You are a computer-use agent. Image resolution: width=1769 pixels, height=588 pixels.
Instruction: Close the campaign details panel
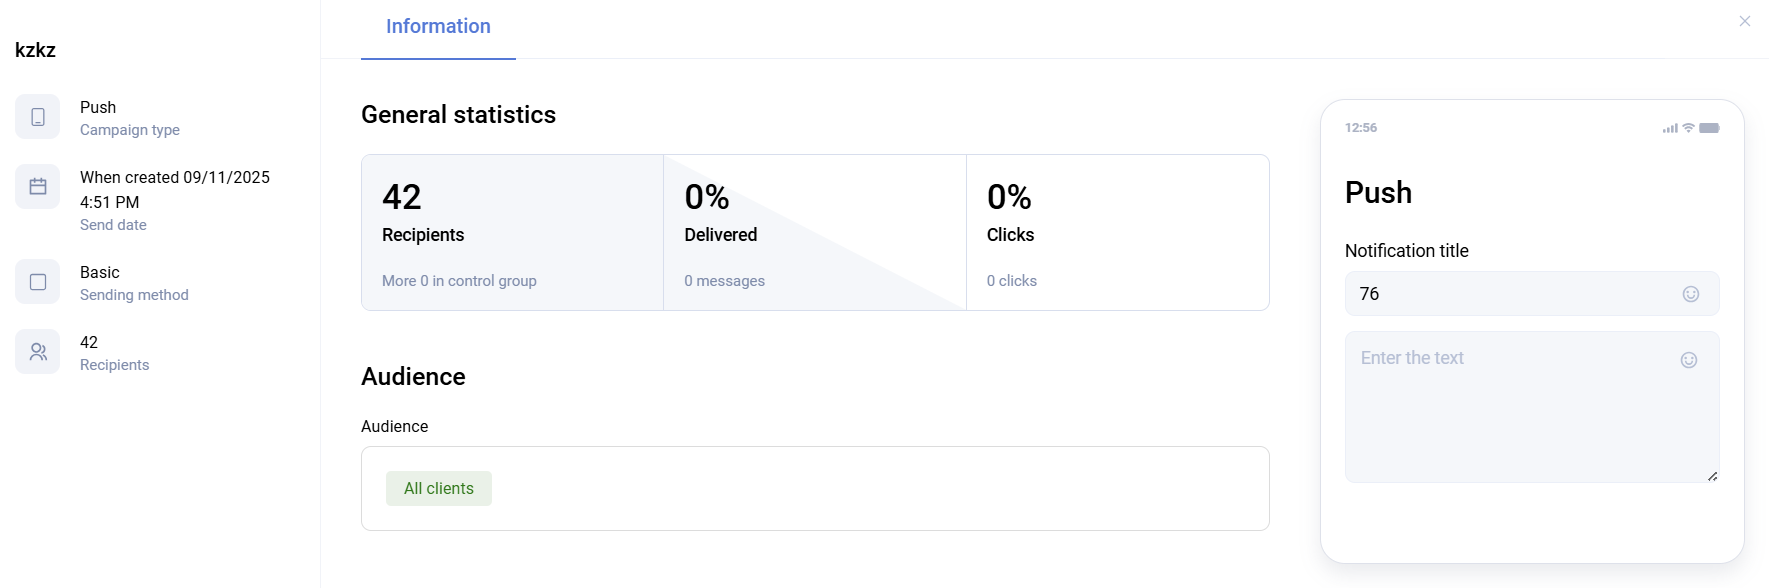[x=1745, y=21]
